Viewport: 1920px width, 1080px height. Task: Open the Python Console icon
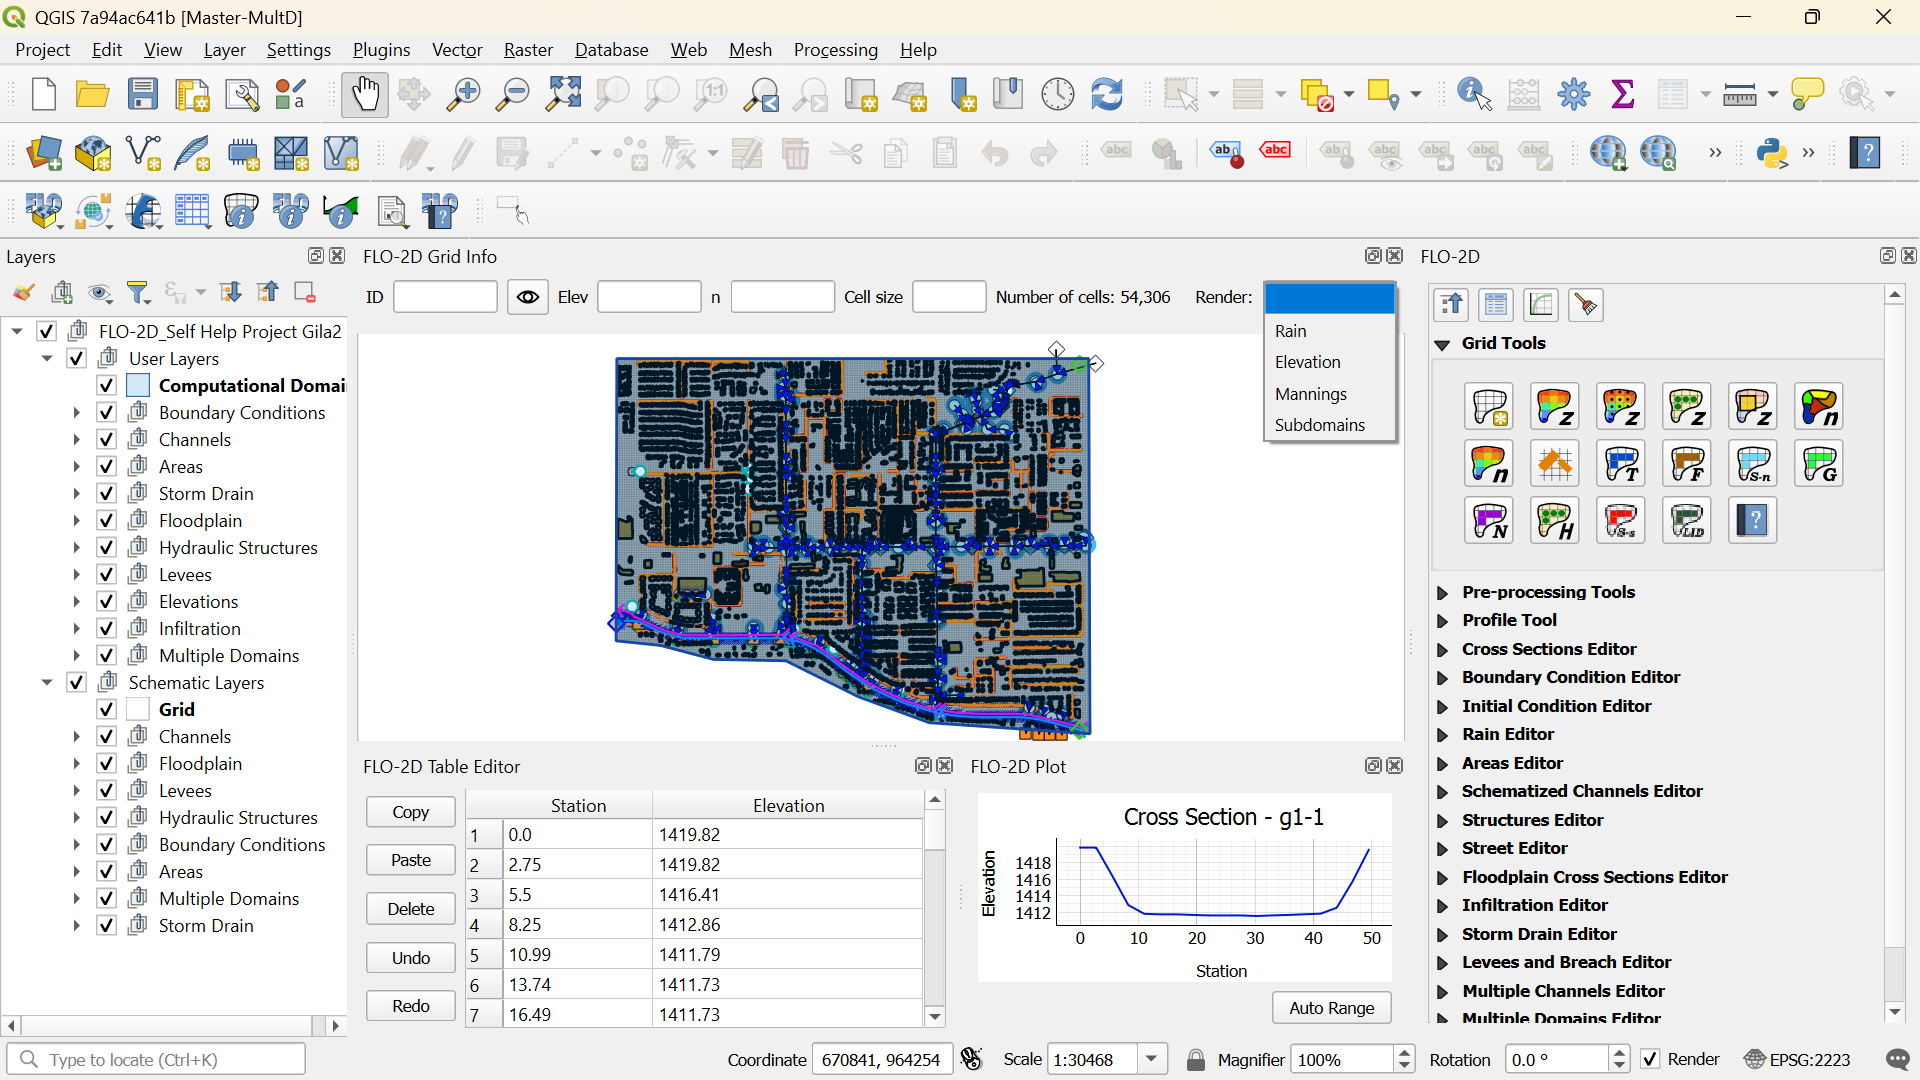click(1771, 153)
